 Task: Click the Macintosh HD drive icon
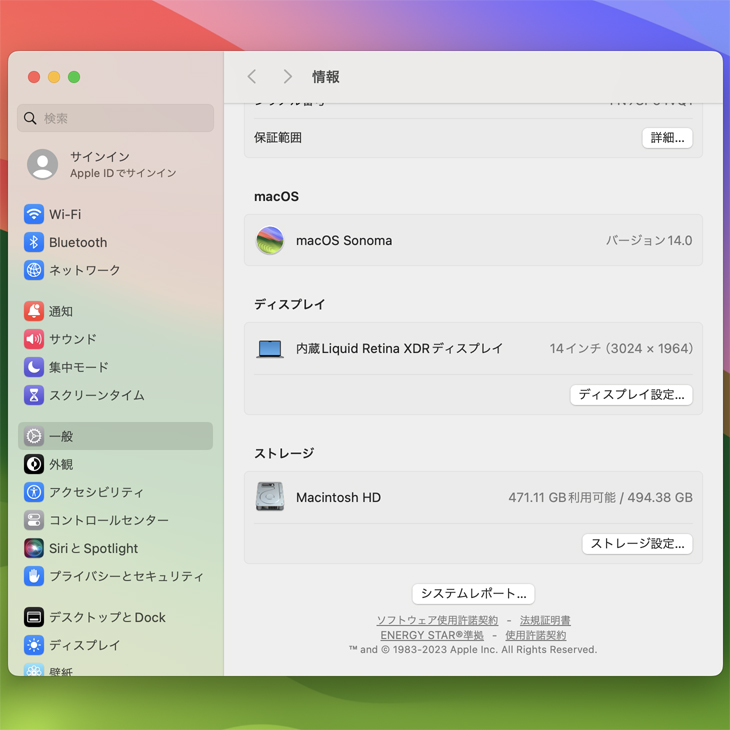pyautogui.click(x=270, y=496)
